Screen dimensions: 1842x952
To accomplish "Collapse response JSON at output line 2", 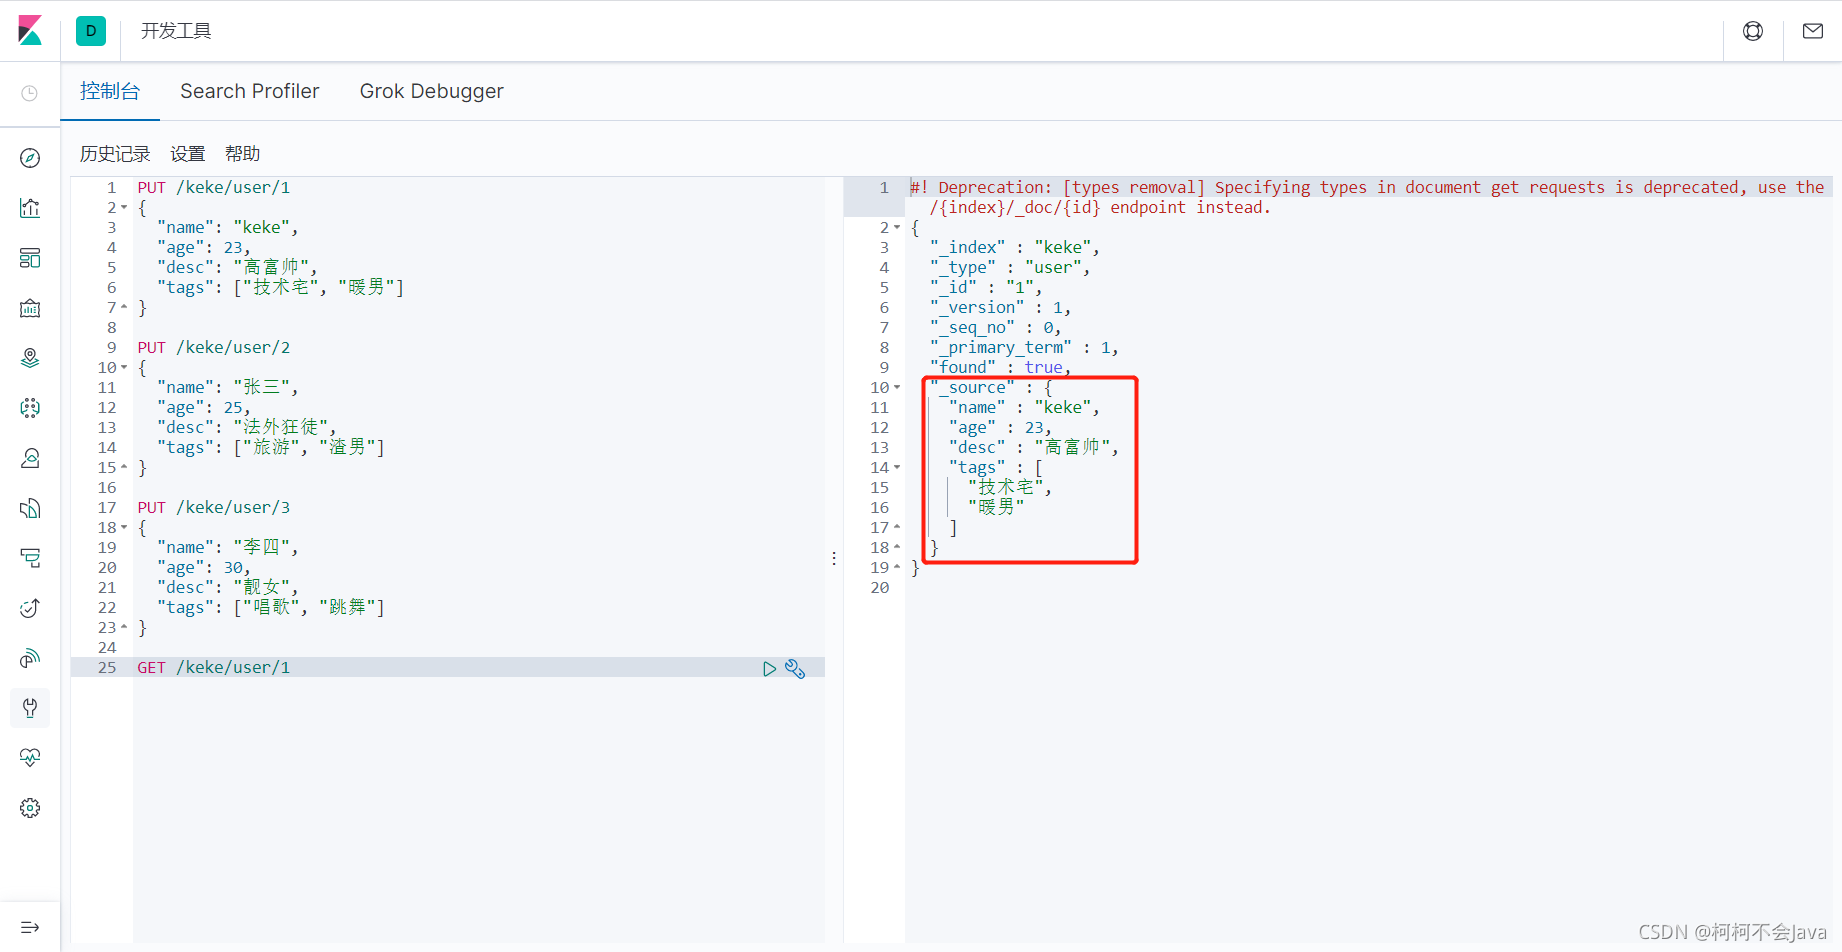I will 897,228.
